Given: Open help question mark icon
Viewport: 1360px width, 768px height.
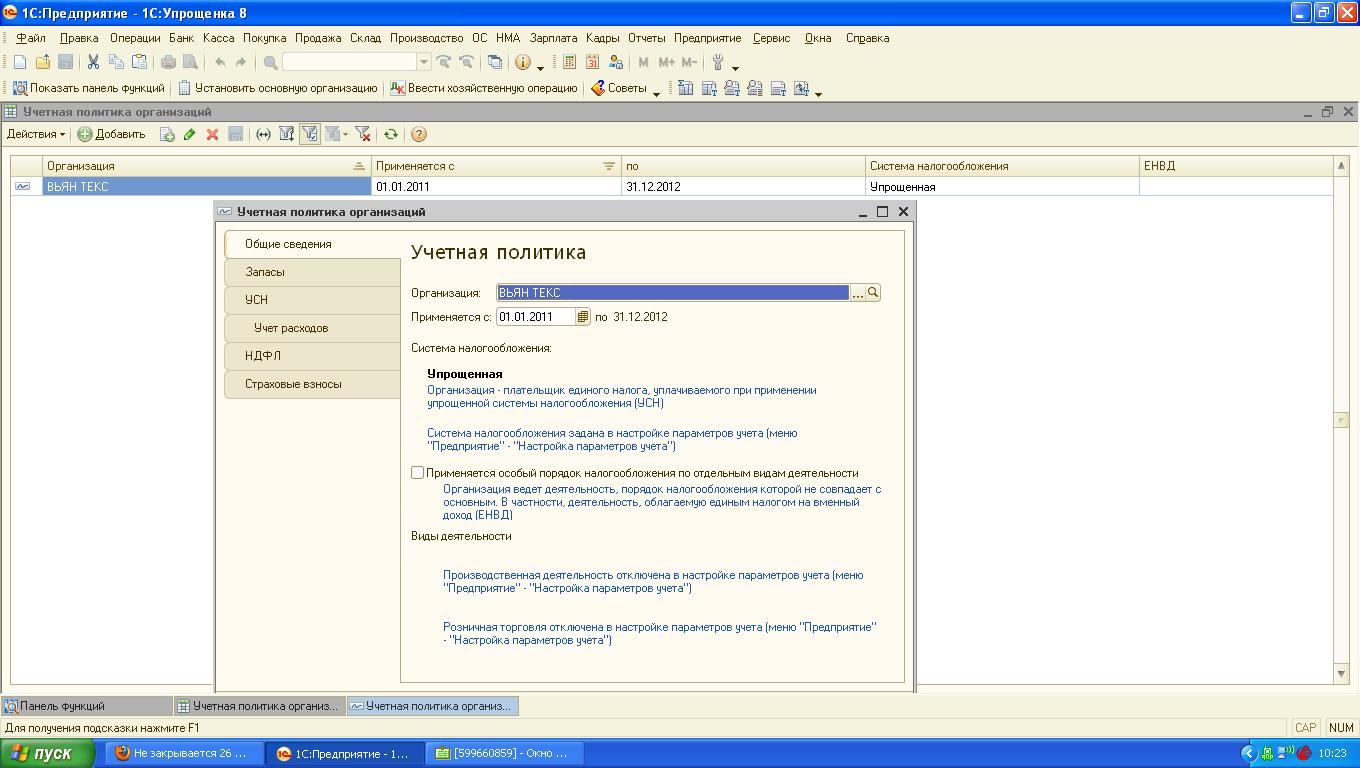Looking at the screenshot, I should click(419, 134).
